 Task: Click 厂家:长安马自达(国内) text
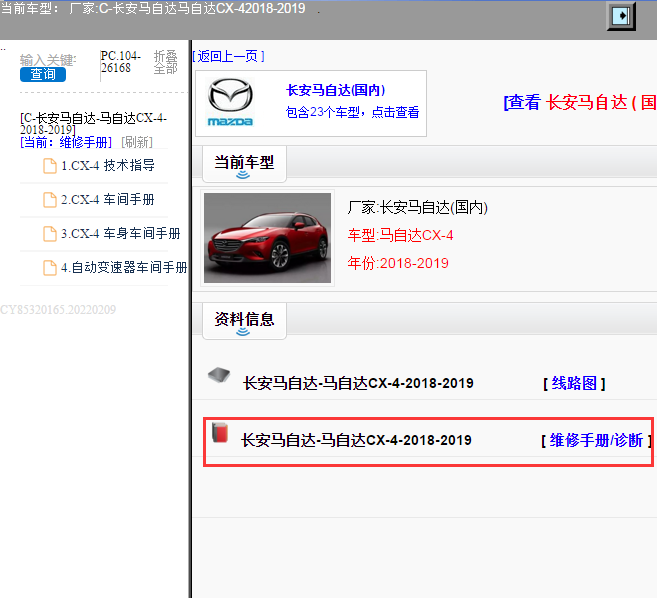click(x=417, y=207)
